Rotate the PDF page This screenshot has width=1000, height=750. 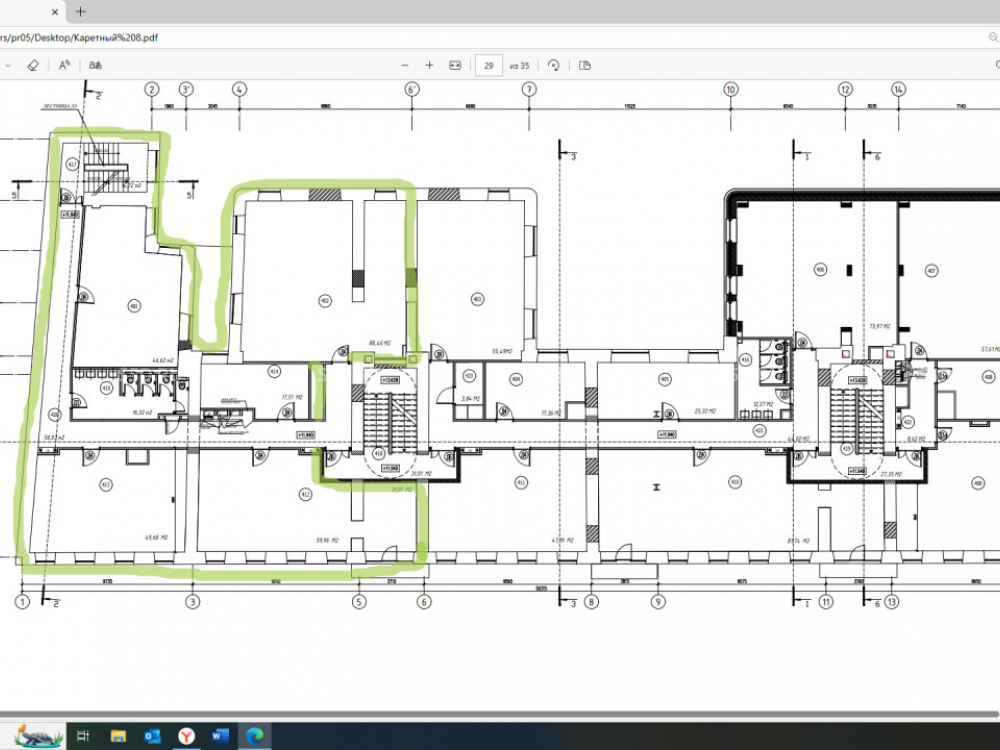coord(553,65)
